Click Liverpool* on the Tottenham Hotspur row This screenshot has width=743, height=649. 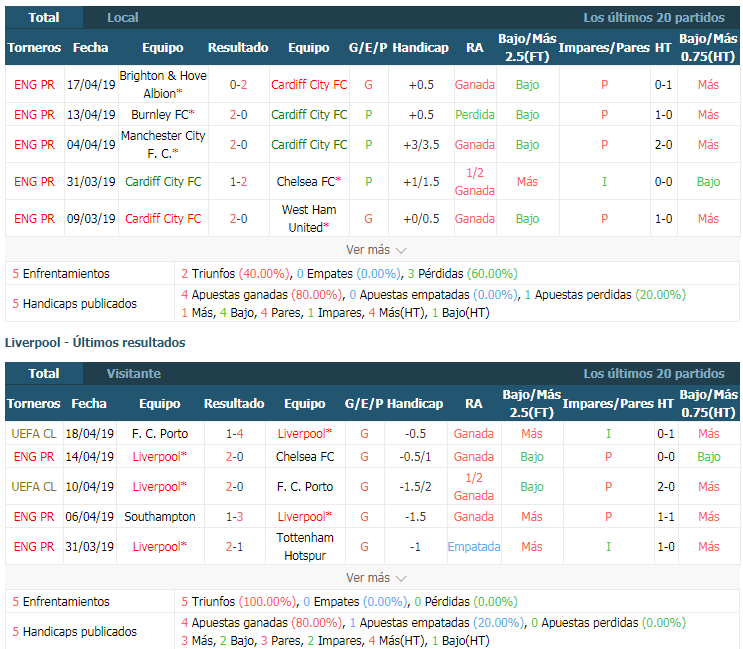pyautogui.click(x=160, y=546)
